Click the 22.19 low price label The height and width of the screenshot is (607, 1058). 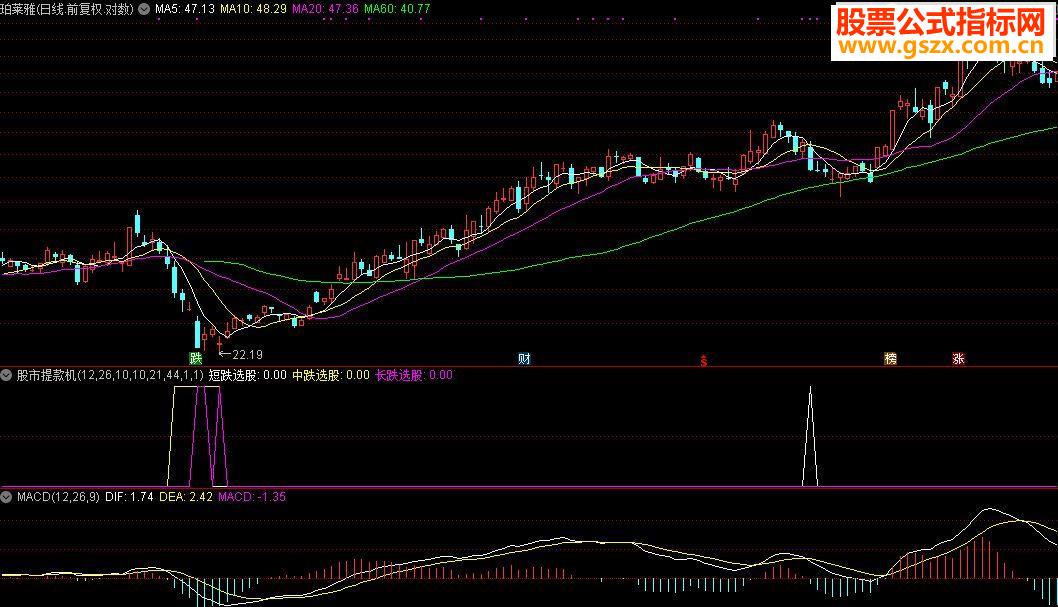(x=247, y=354)
